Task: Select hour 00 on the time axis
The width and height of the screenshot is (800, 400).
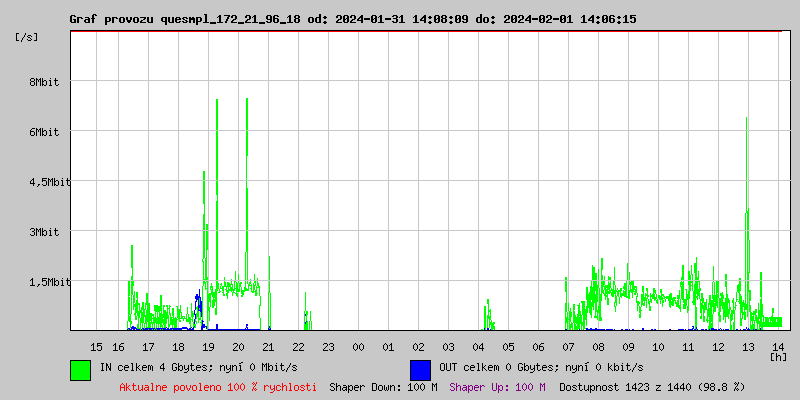Action: (x=358, y=346)
